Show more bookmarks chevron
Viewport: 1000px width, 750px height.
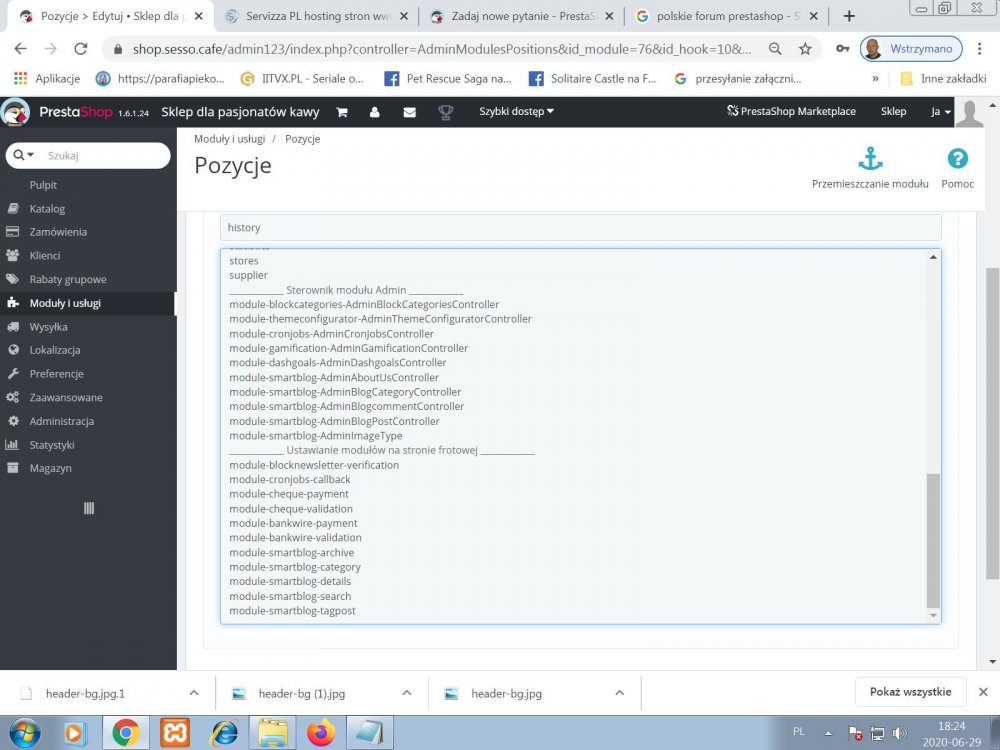(875, 78)
